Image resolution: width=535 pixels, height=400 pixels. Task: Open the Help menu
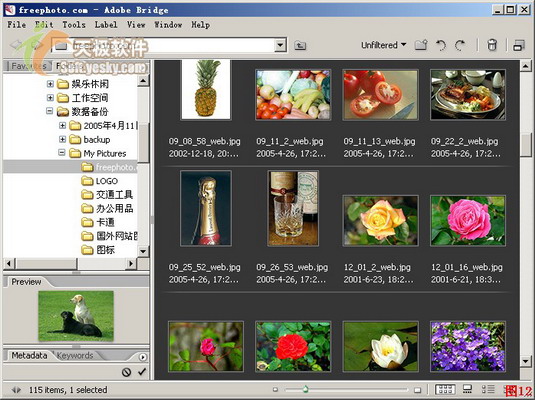point(200,25)
